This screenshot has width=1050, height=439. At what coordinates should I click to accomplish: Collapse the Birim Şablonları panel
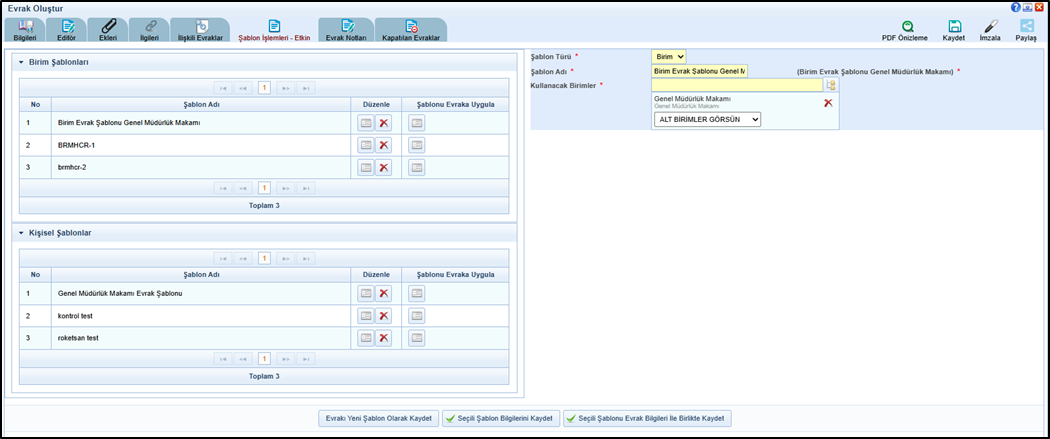21,62
